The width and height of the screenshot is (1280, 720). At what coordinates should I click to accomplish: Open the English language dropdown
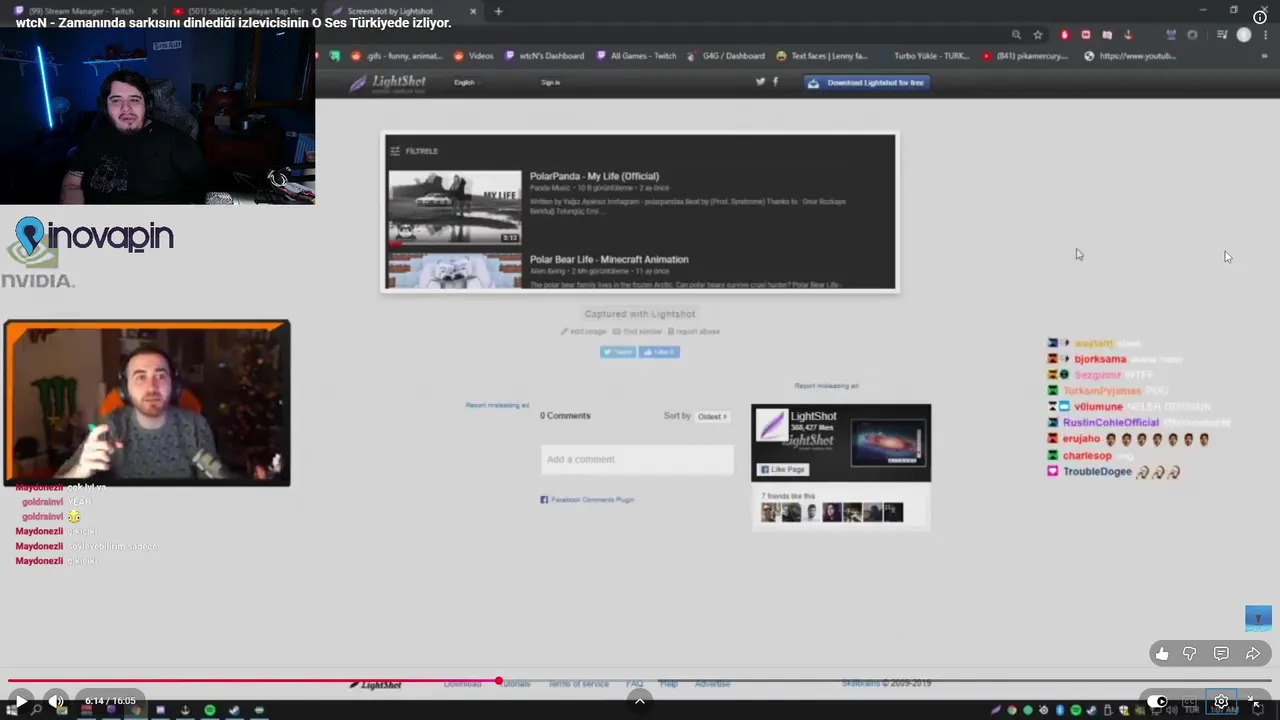[x=466, y=82]
